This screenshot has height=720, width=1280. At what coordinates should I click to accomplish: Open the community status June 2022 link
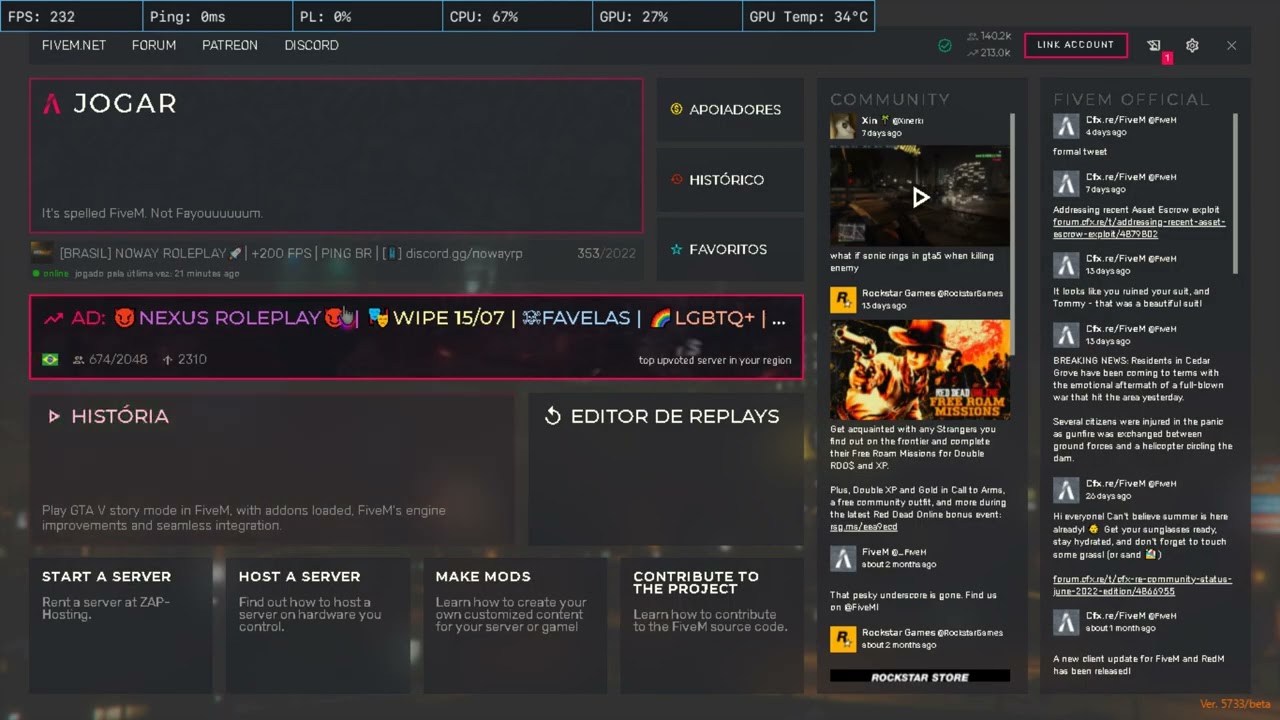(1142, 585)
